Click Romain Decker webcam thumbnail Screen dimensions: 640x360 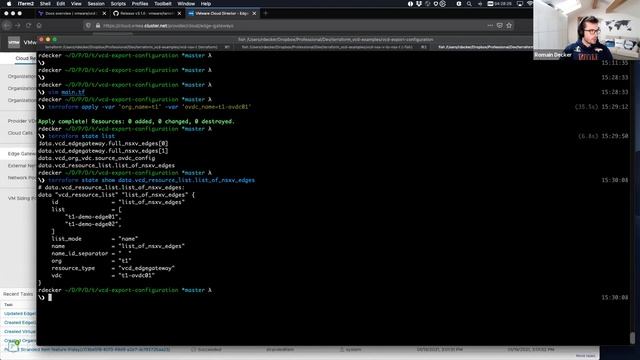[x=587, y=30]
